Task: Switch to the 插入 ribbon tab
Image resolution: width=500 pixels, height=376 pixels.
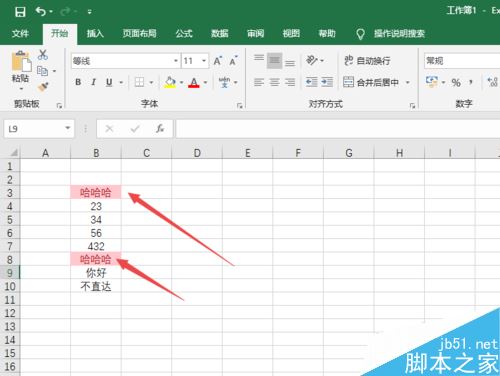Action: (95, 33)
